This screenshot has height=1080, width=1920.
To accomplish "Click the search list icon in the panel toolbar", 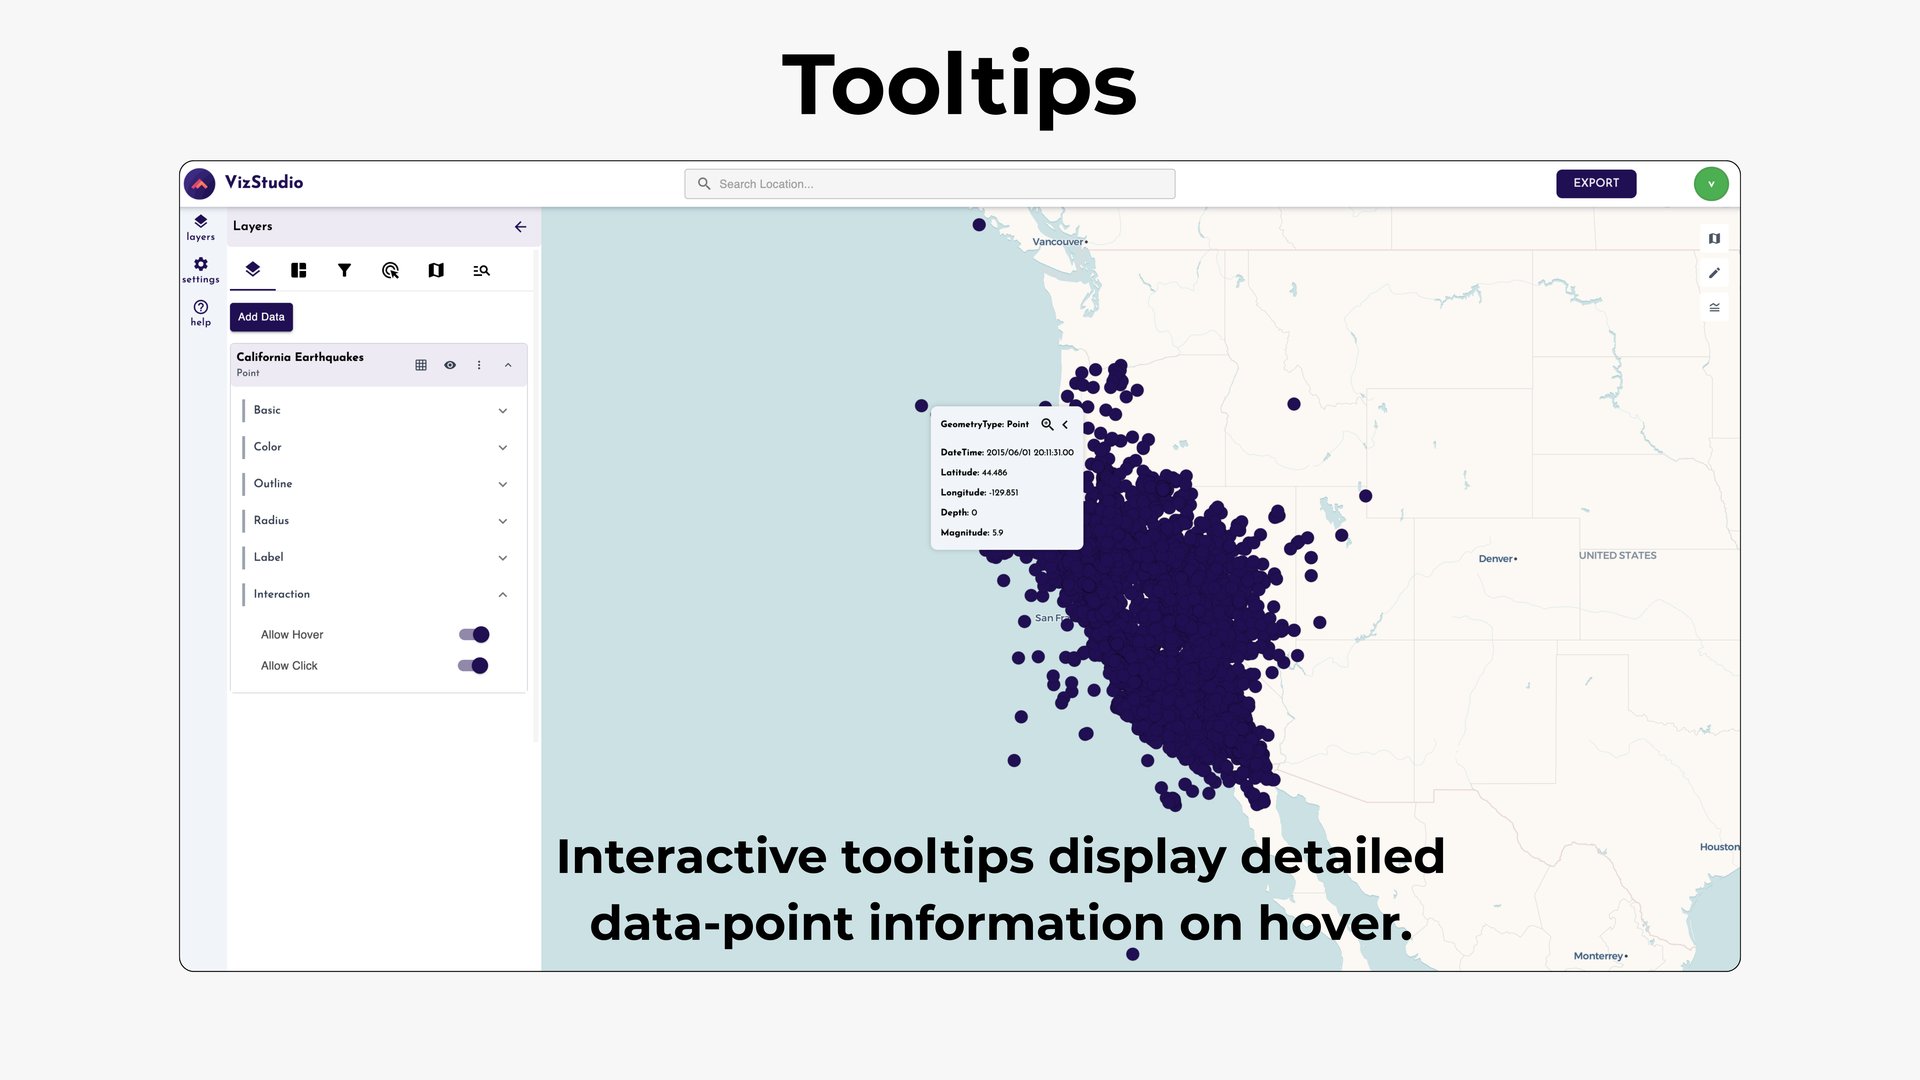I will pyautogui.click(x=481, y=270).
